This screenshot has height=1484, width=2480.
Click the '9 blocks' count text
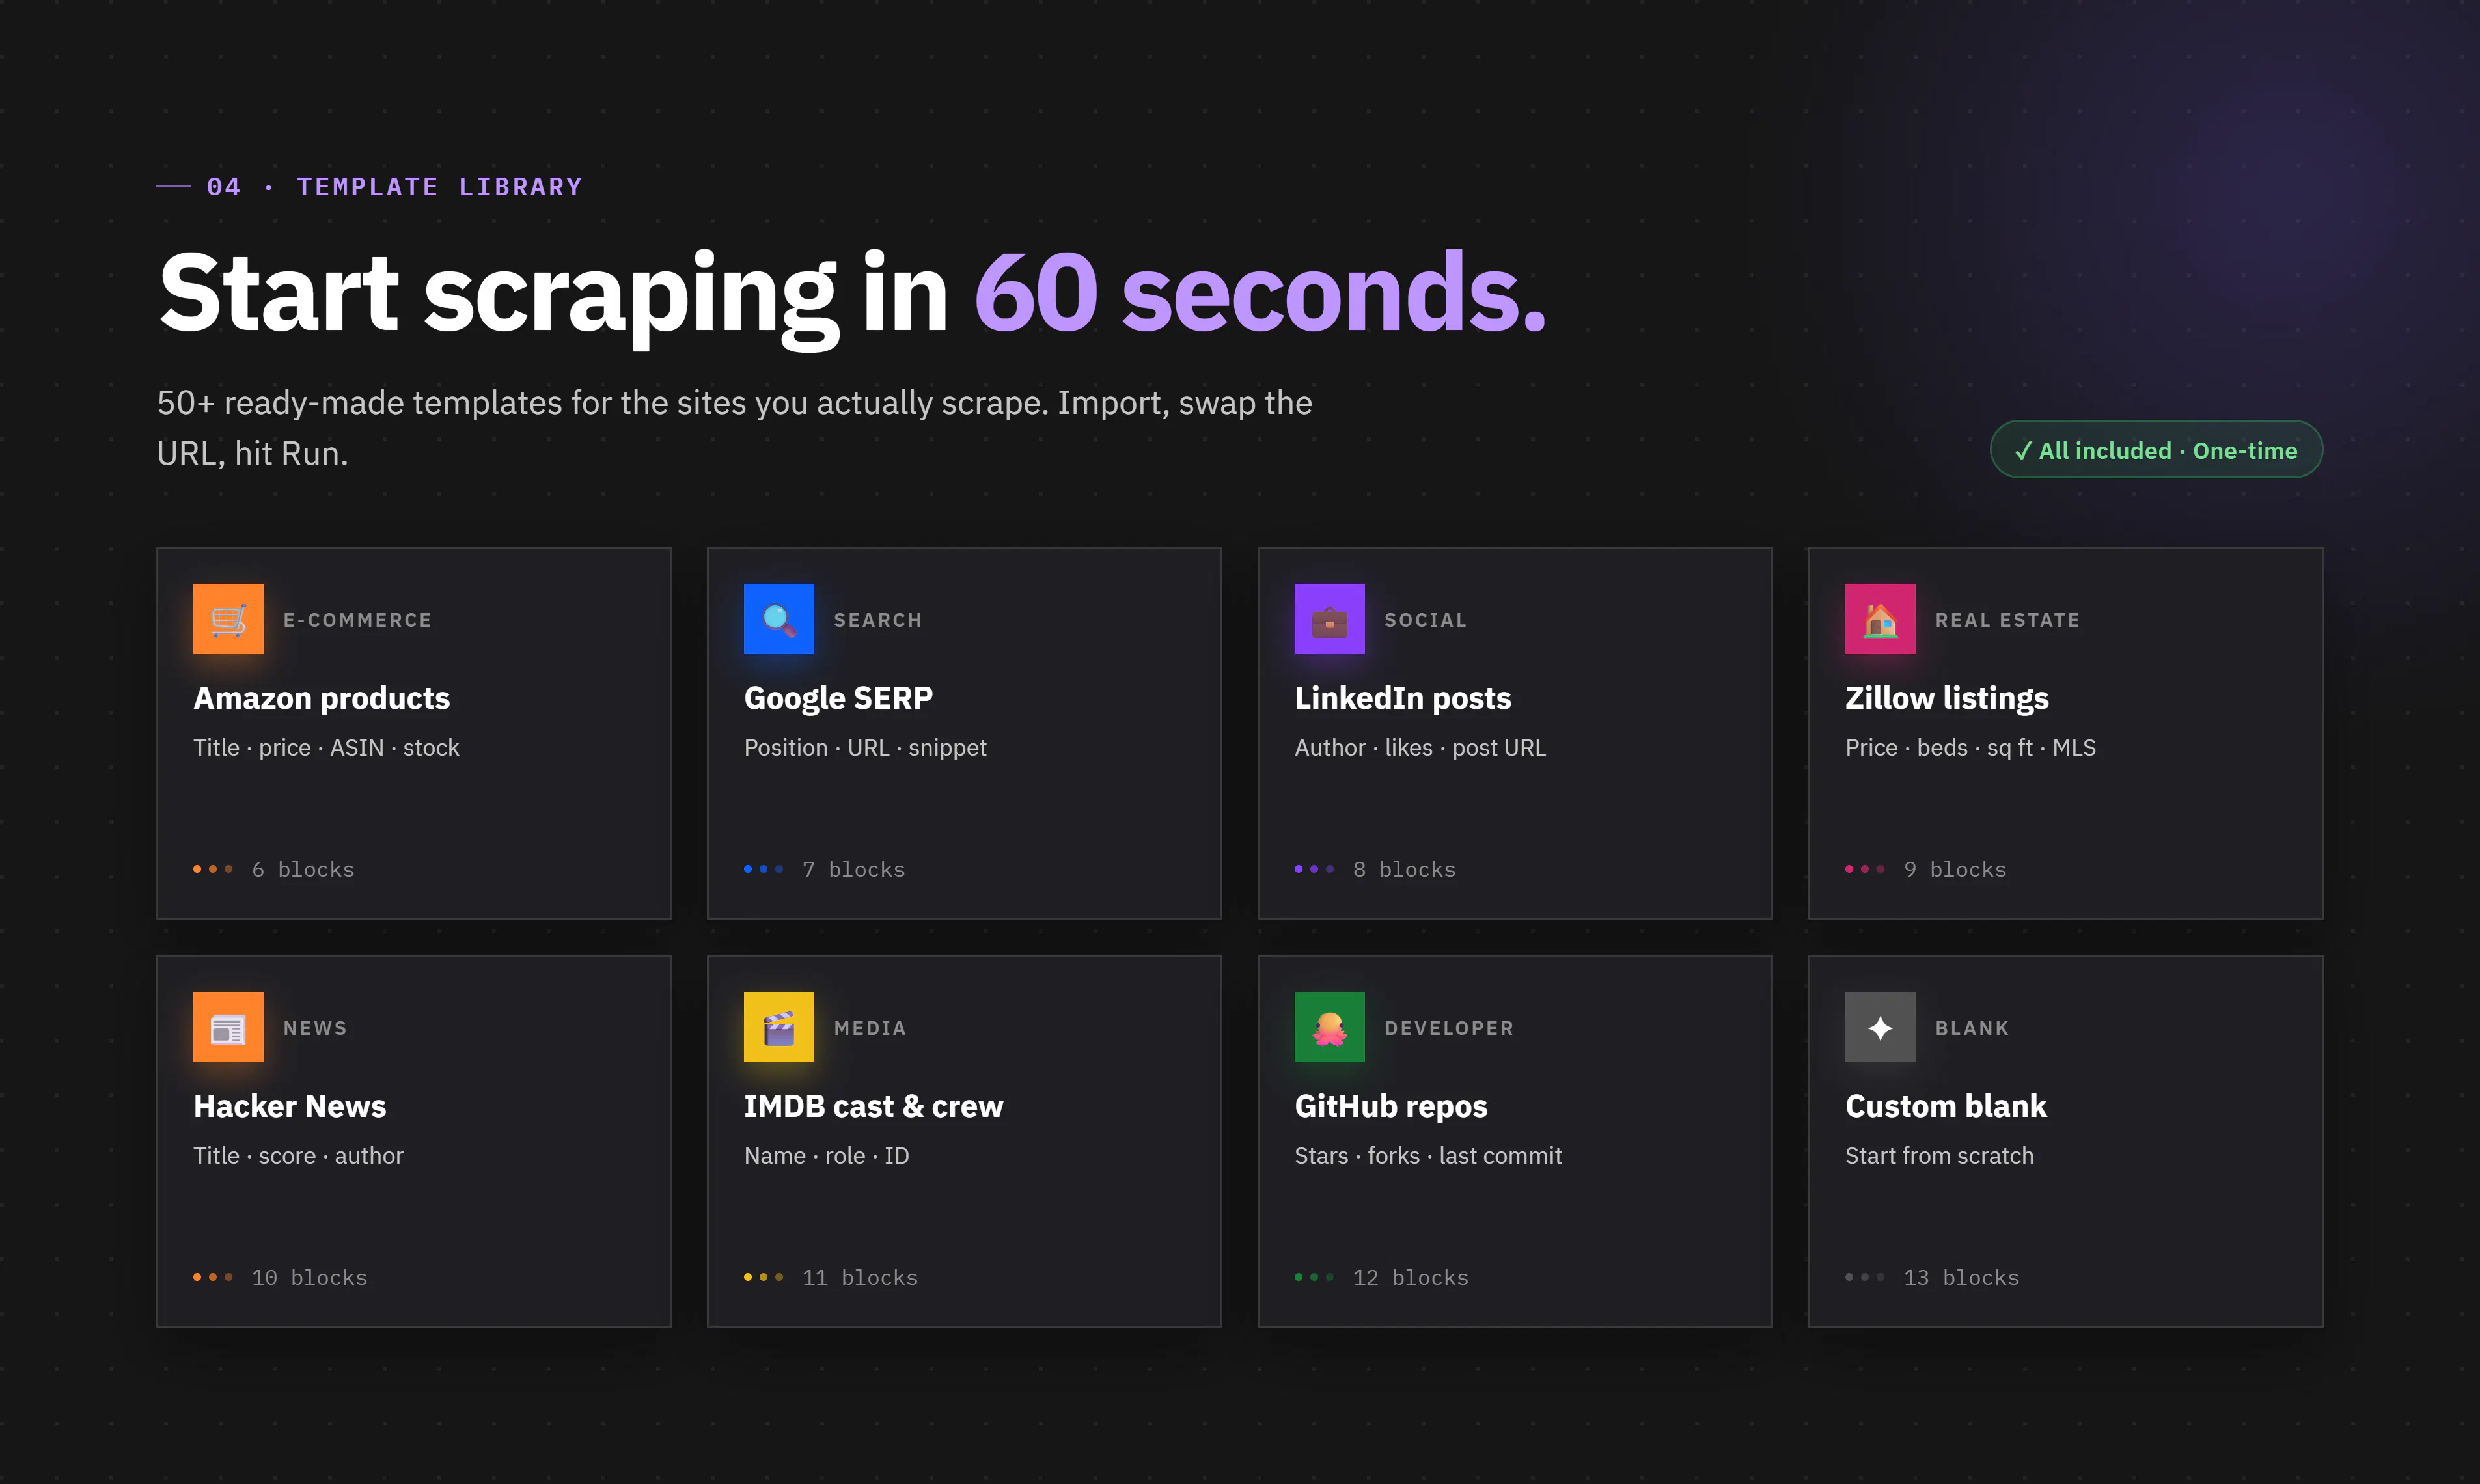tap(1955, 870)
